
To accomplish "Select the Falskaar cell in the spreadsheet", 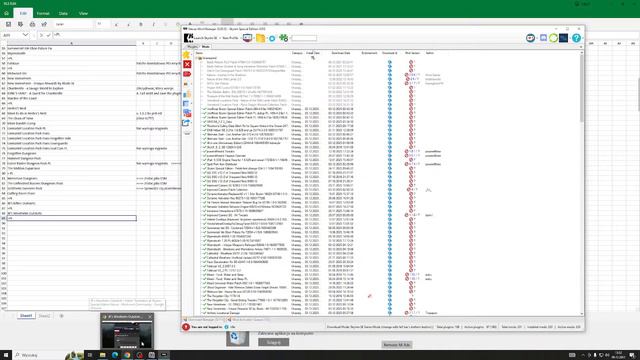I will click(71, 63).
